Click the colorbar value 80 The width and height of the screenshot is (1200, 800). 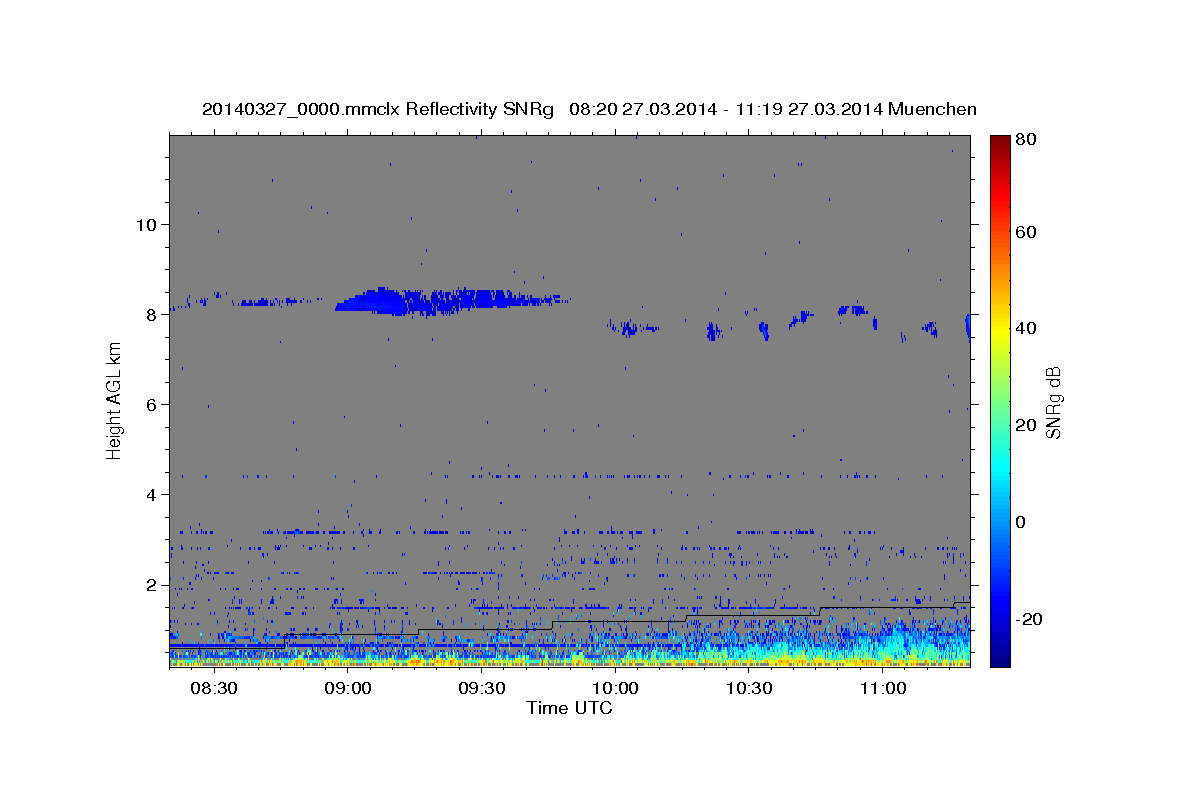click(1026, 140)
